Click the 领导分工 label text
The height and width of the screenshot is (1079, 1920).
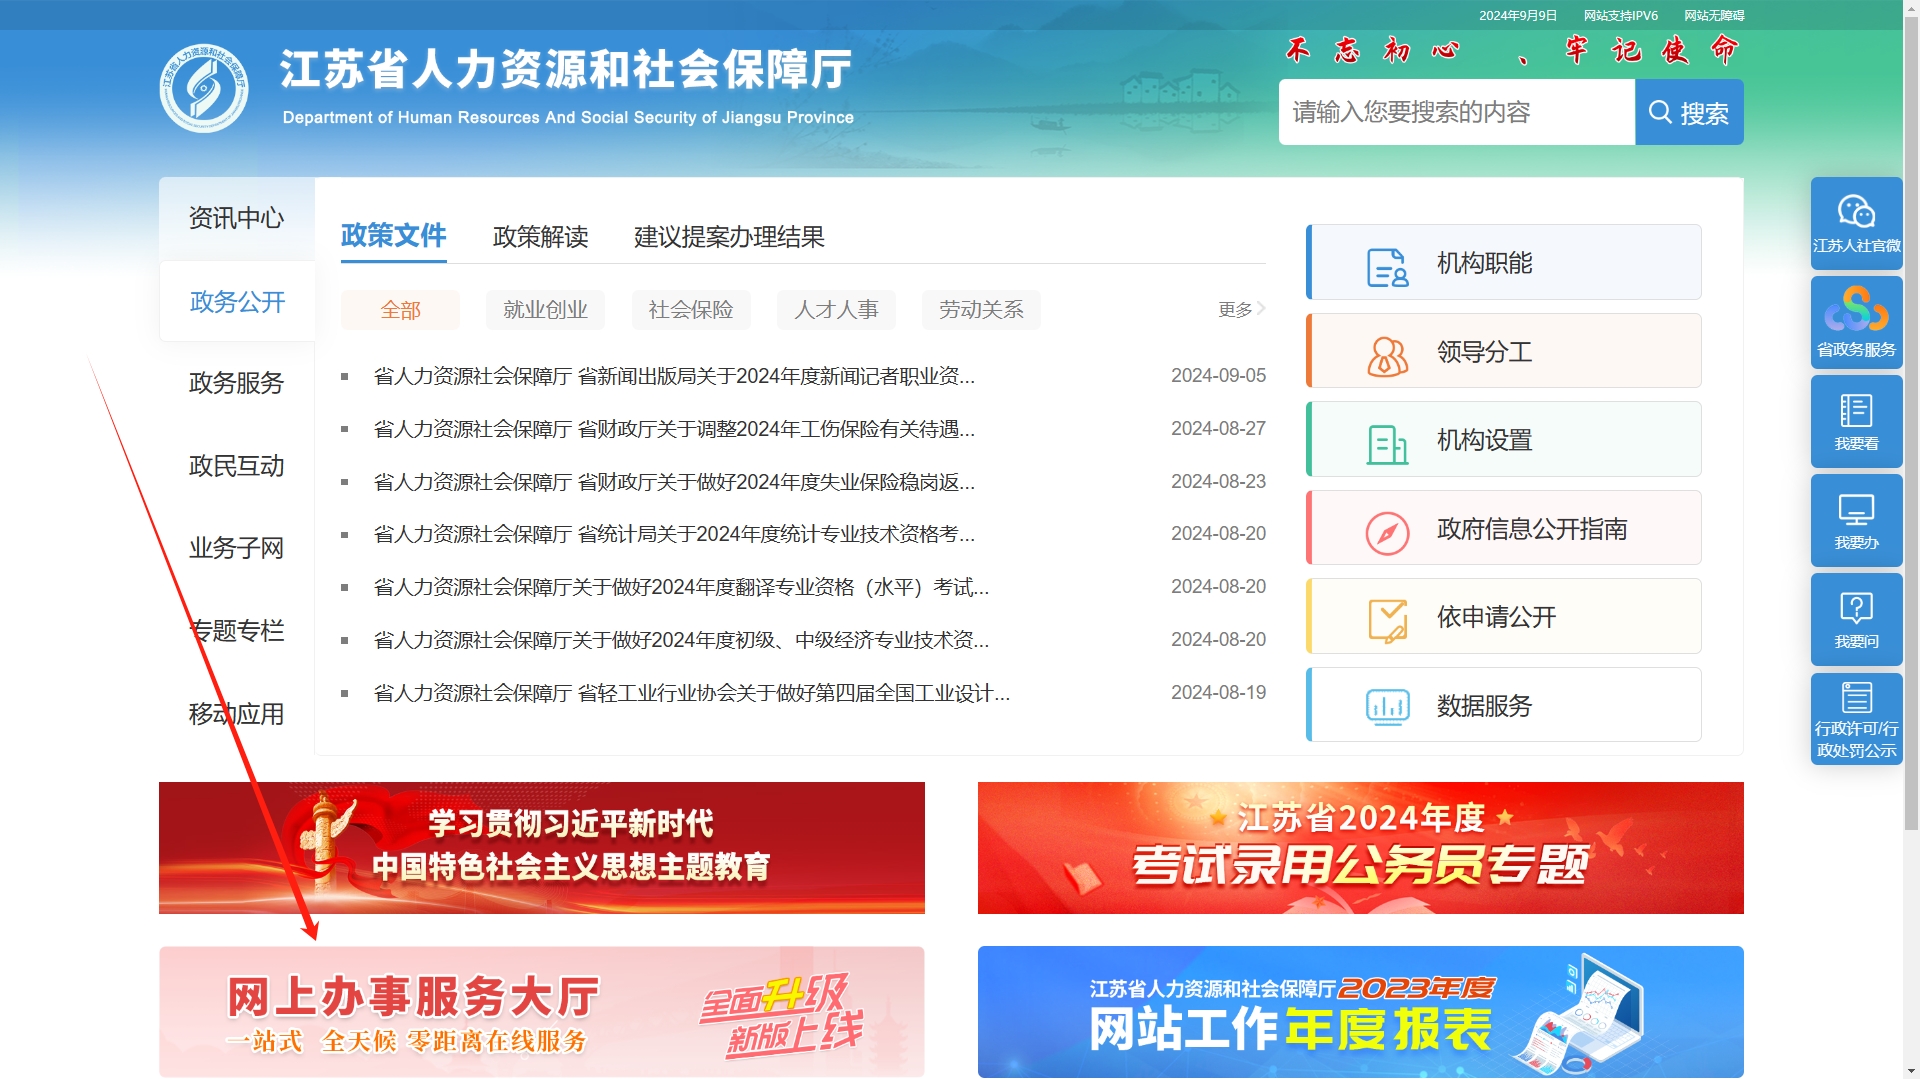[x=1484, y=352]
